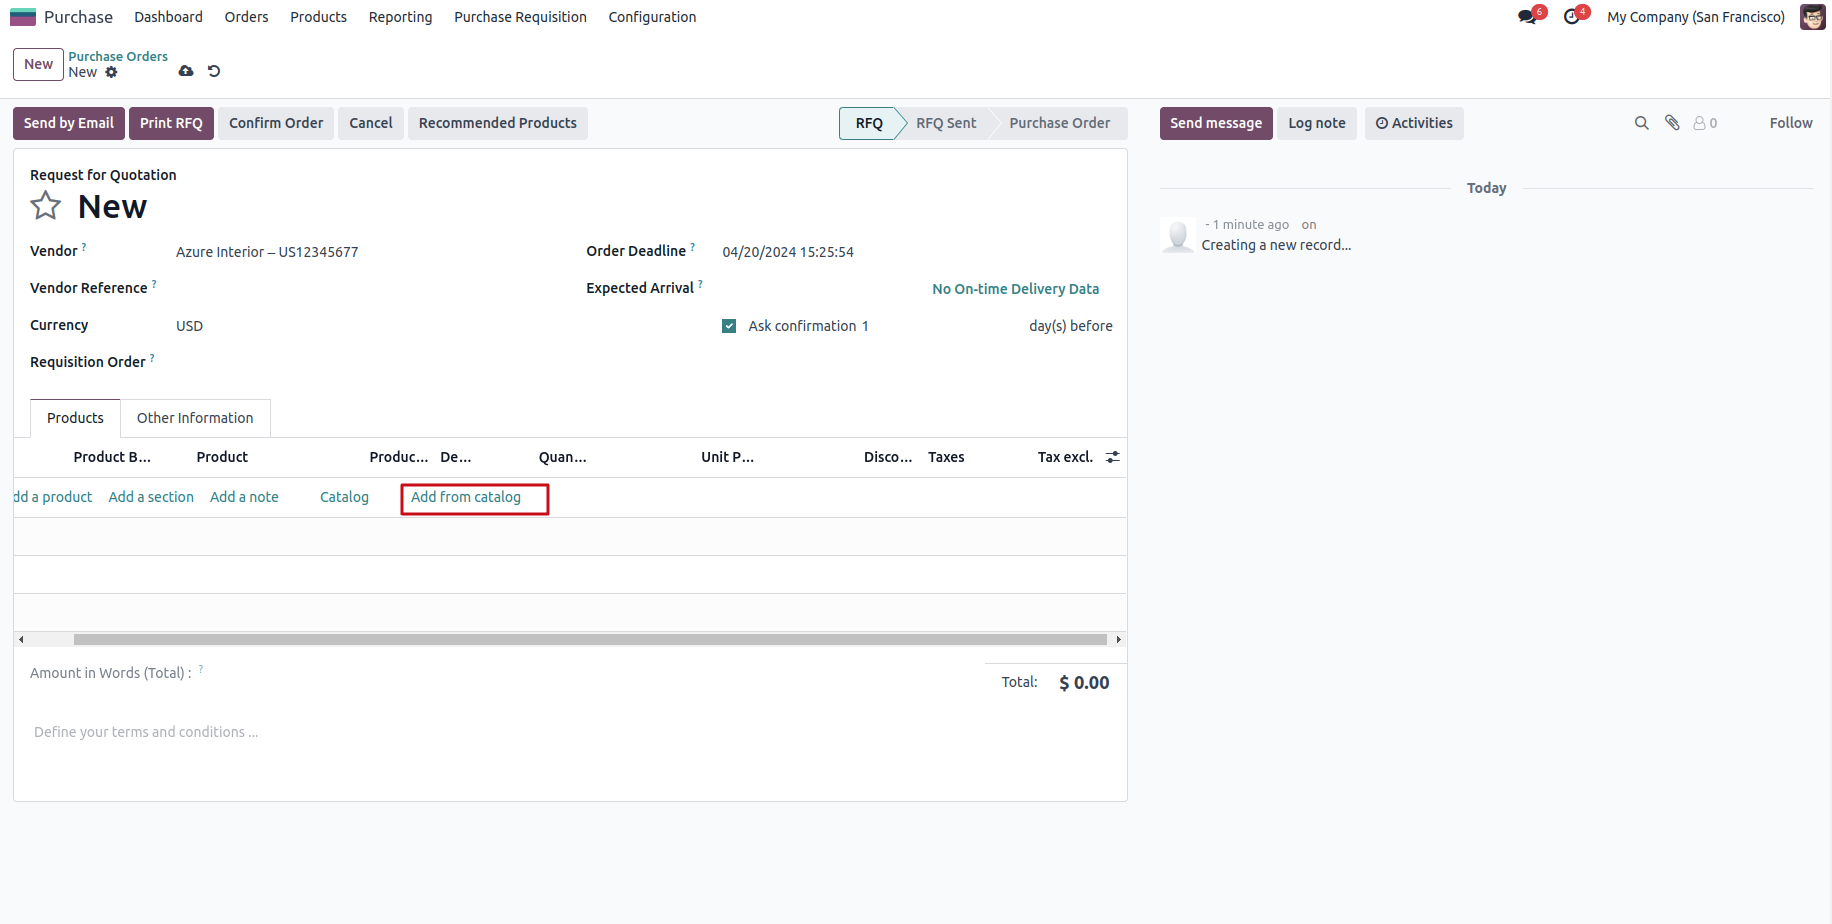Image resolution: width=1832 pixels, height=924 pixels.
Task: Click the Print RFQ button
Action: [171, 123]
